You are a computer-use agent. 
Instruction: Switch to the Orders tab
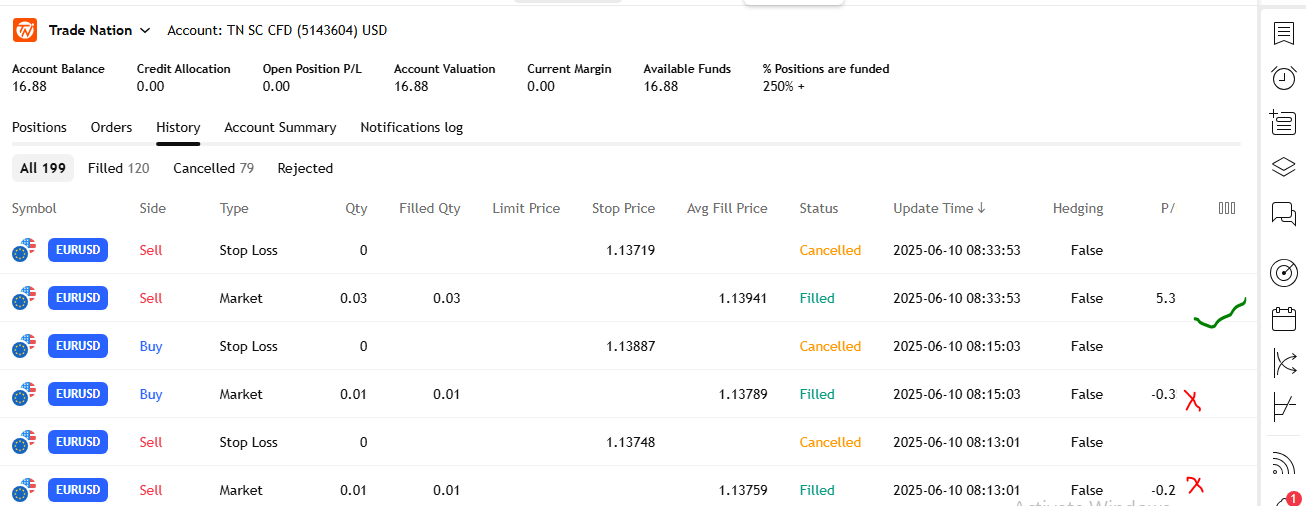(x=111, y=127)
